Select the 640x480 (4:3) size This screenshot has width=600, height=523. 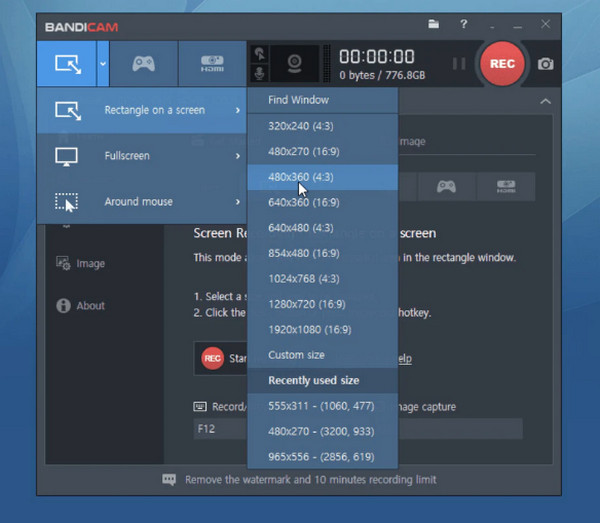point(323,228)
